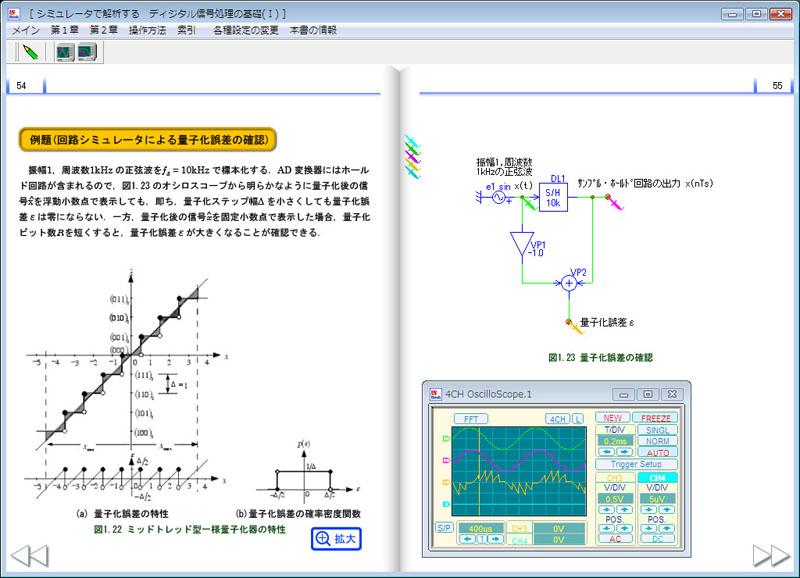Decrease CH3 V/DIV with down arrow
Image resolution: width=800 pixels, height=578 pixels.
tap(607, 509)
